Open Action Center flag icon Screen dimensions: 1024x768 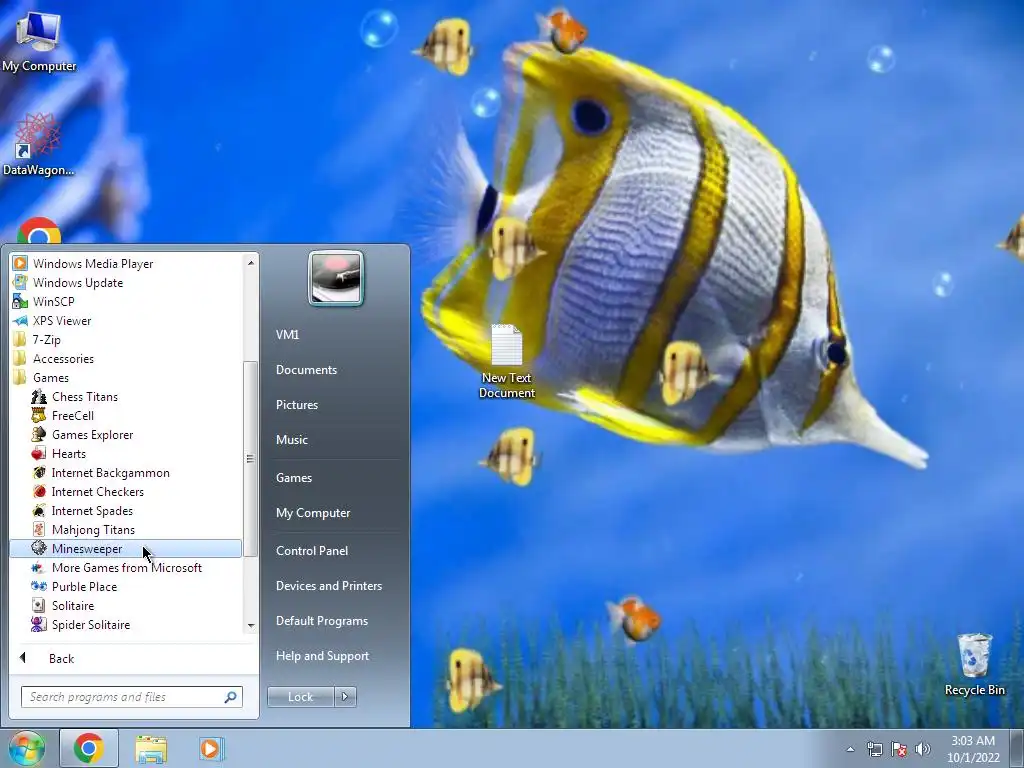(x=899, y=749)
